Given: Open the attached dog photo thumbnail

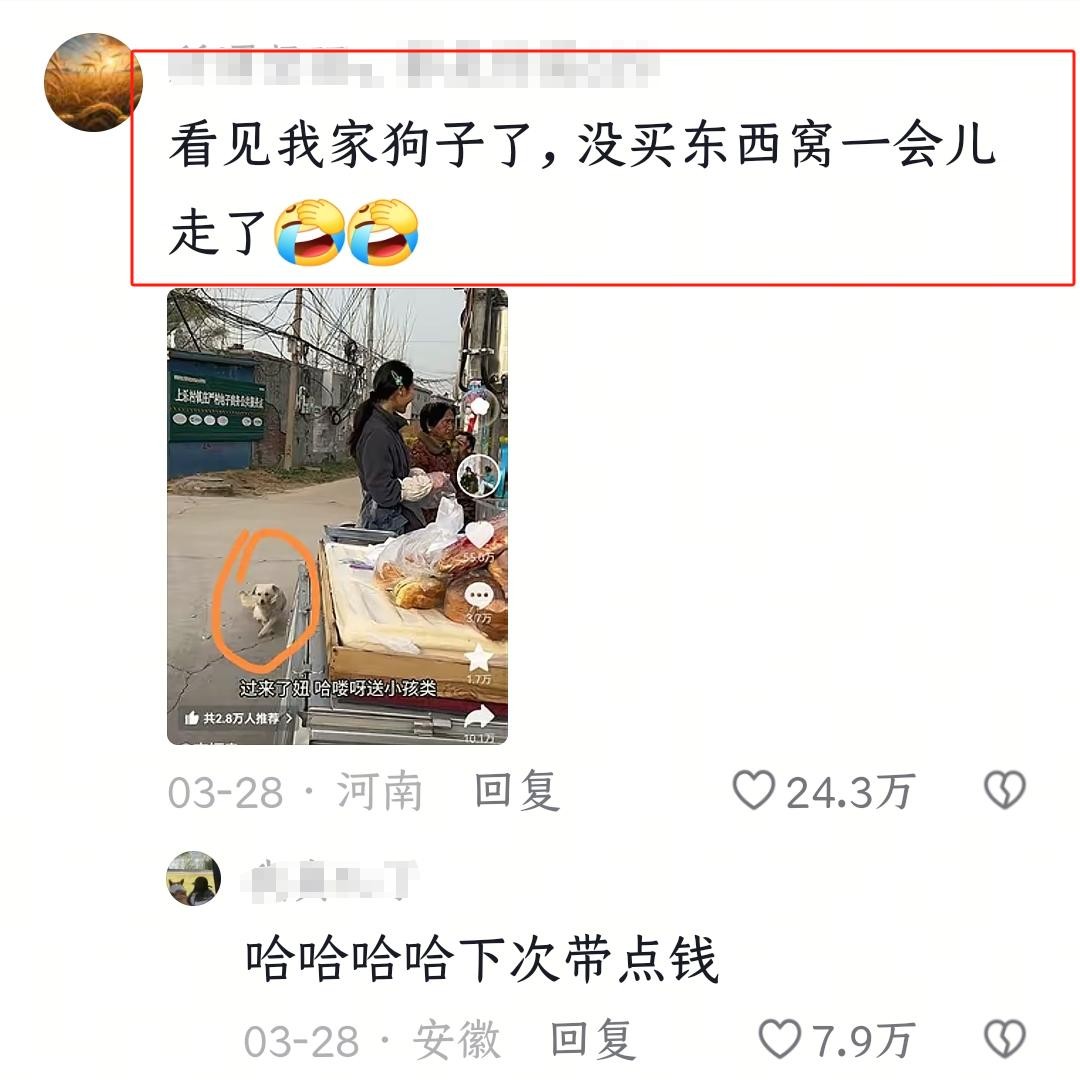Looking at the screenshot, I should (x=338, y=516).
